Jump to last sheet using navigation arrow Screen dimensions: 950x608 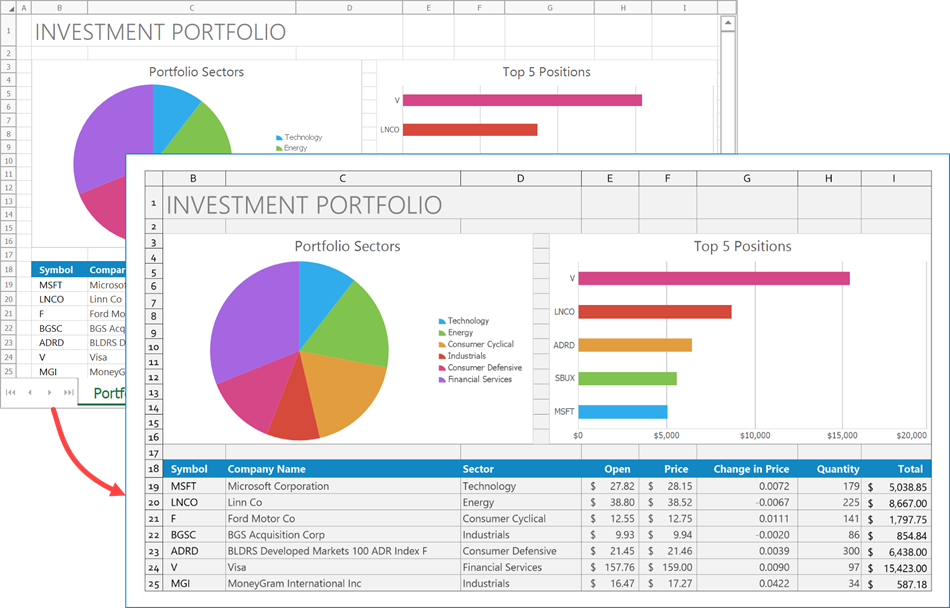click(68, 392)
